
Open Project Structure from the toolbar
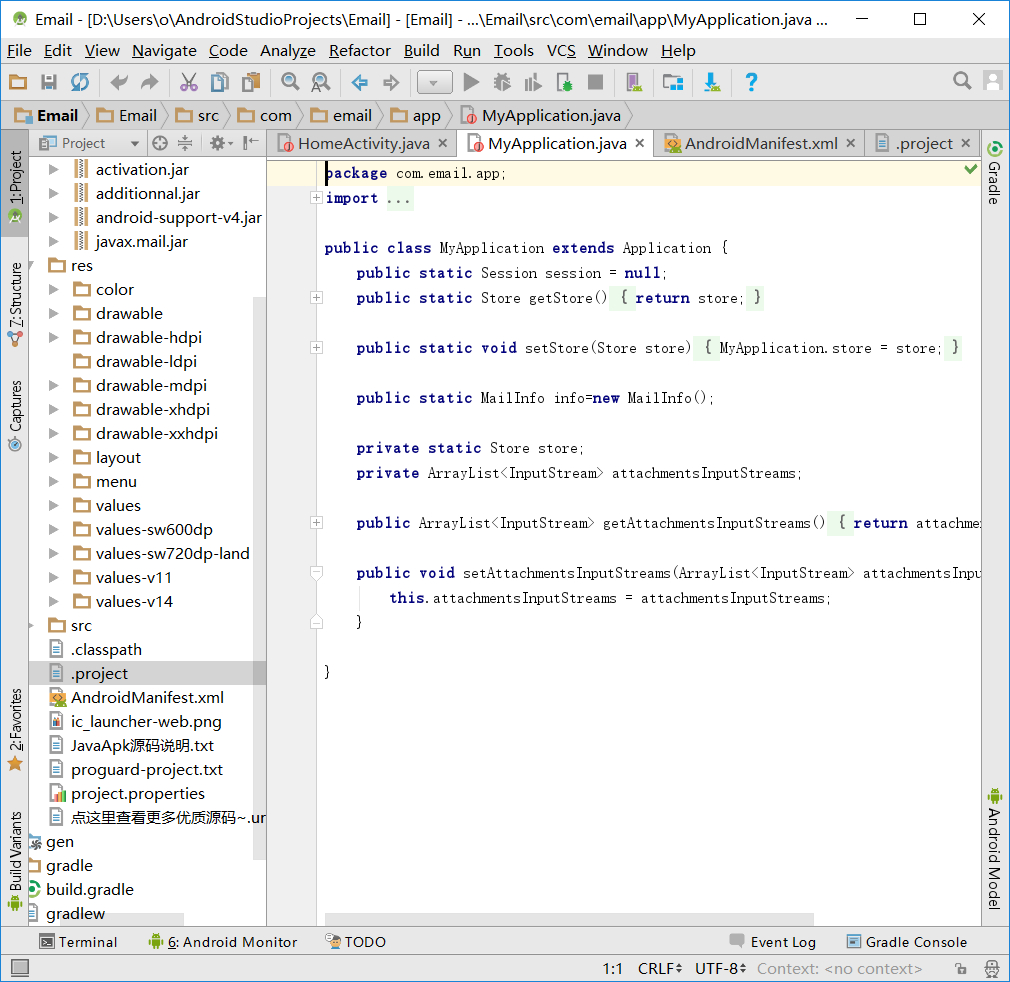click(673, 82)
